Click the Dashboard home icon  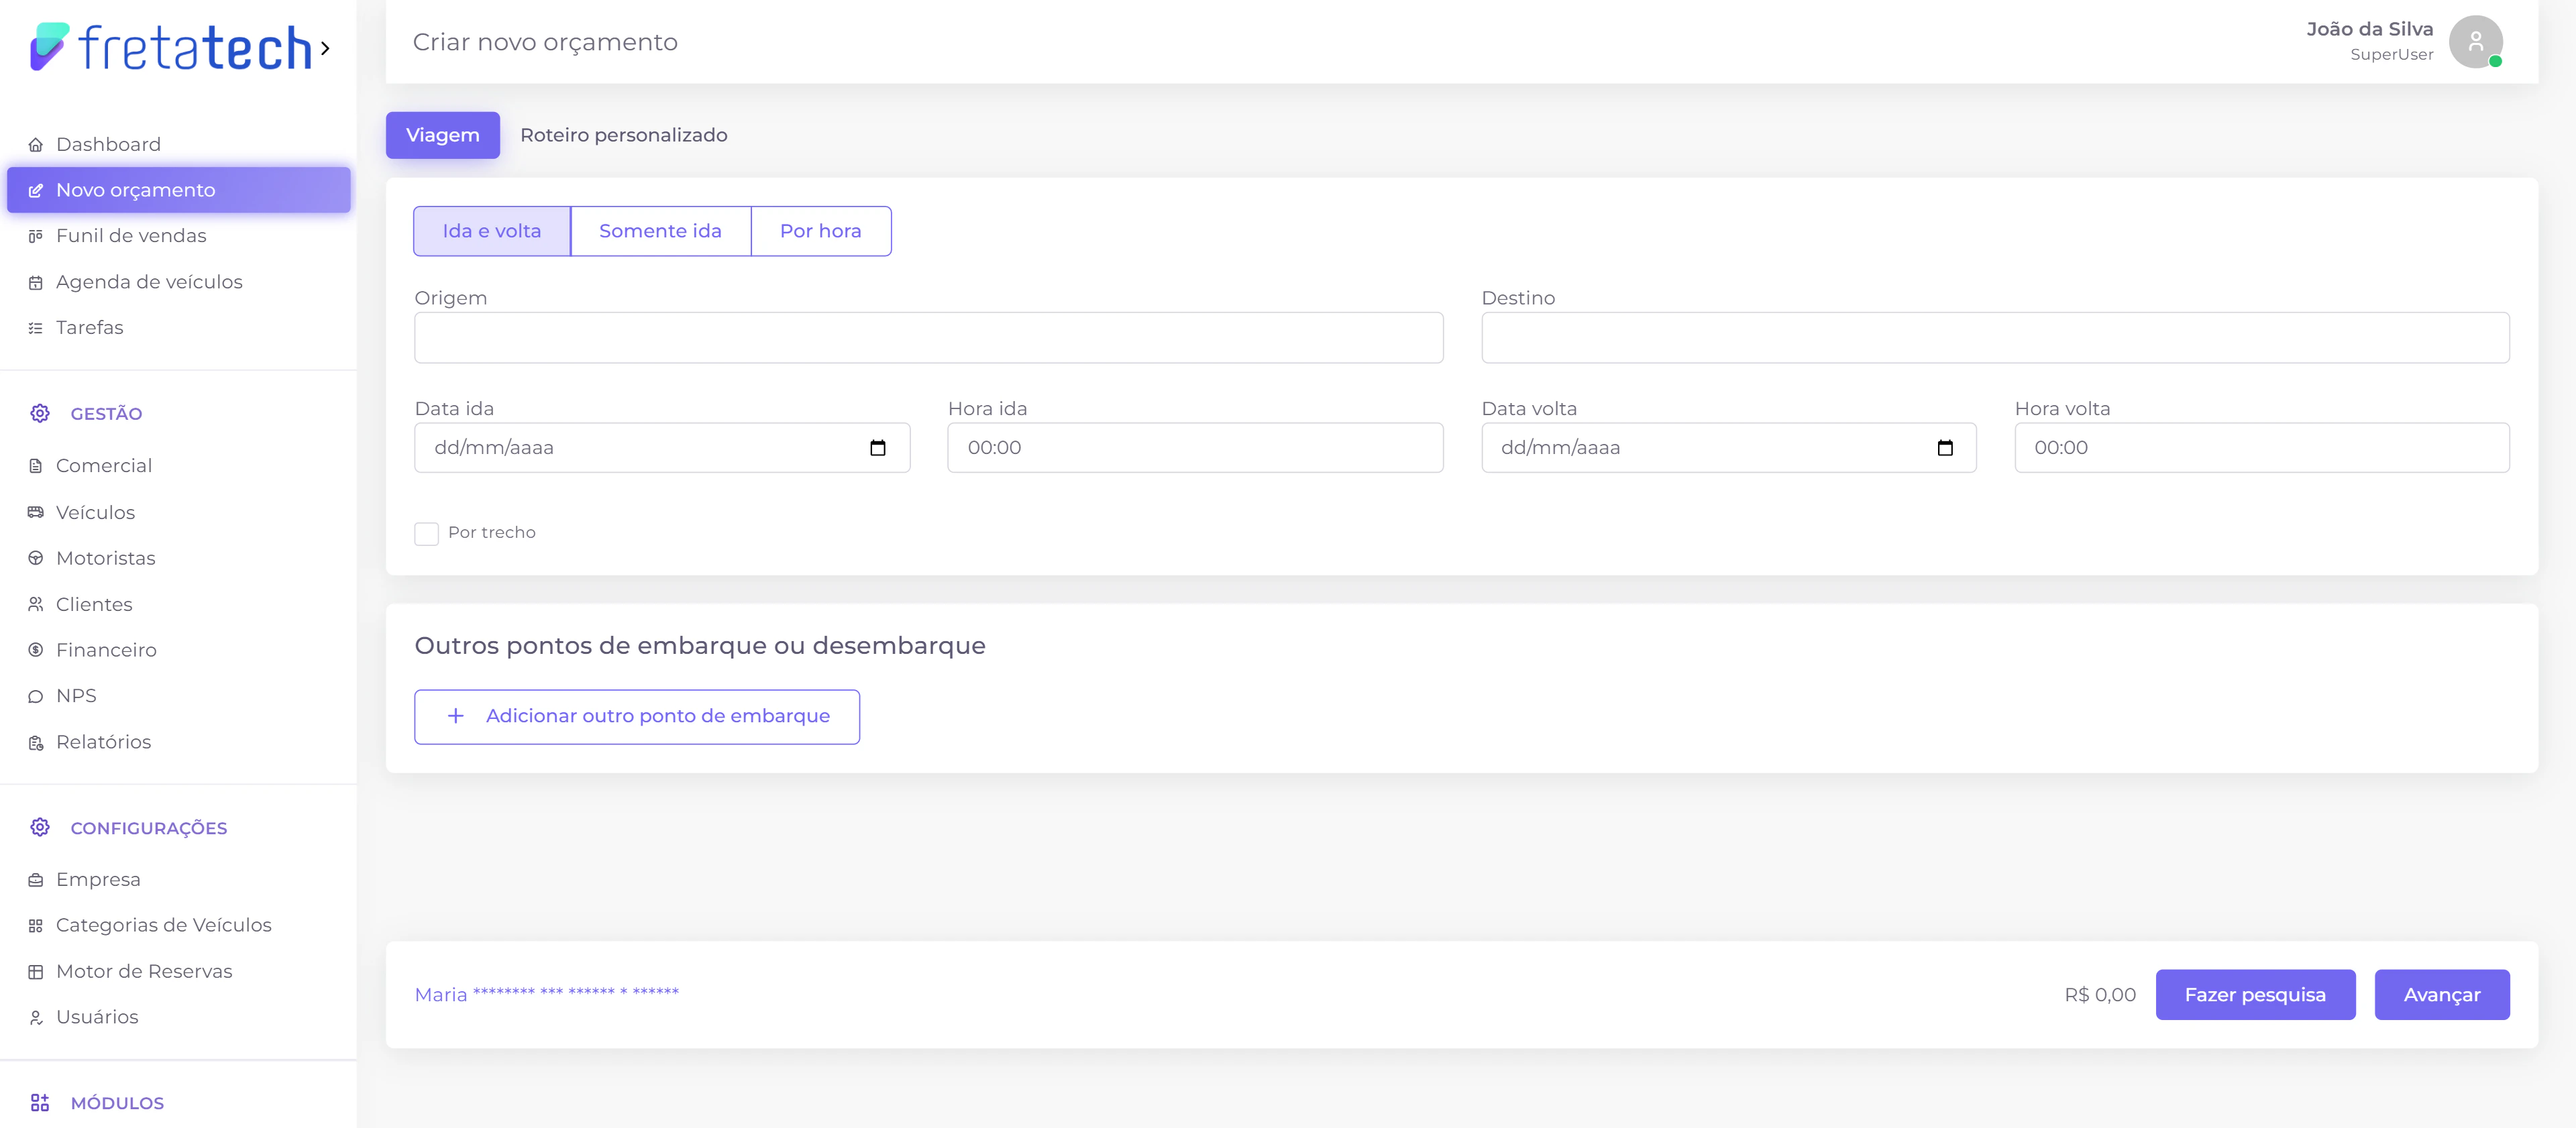pos(36,145)
